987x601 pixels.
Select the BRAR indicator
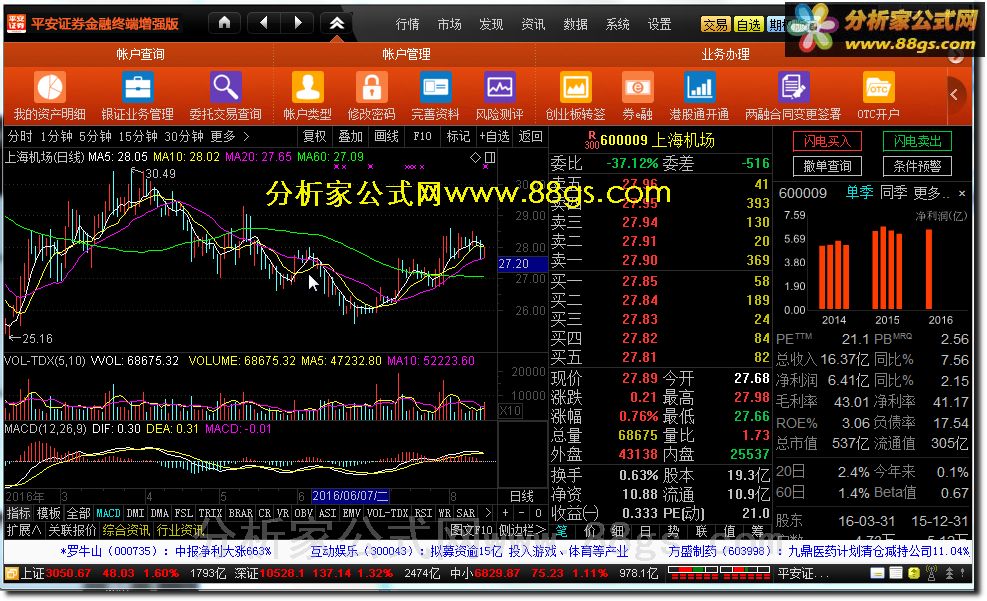click(240, 513)
